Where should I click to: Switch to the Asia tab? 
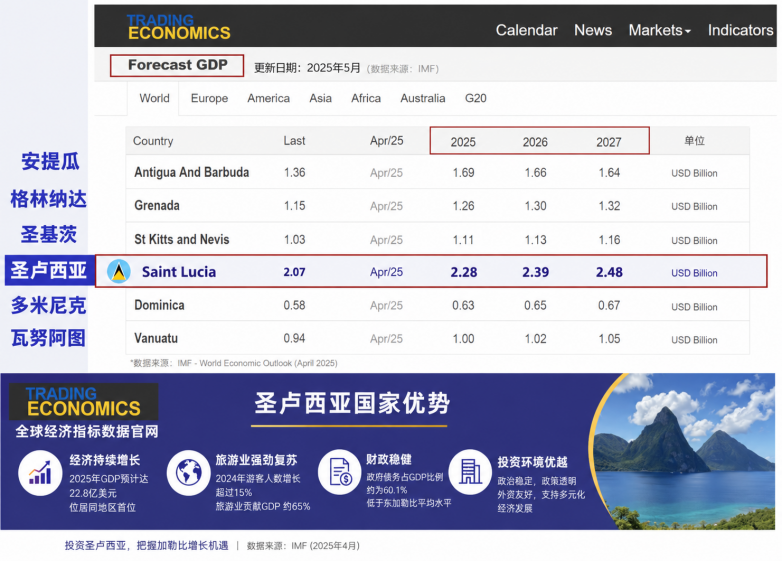coord(320,98)
